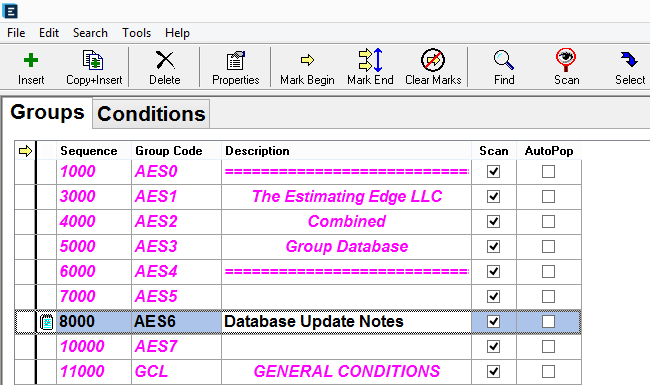Viewport: 650px width, 385px height.
Task: Click the Scan column header
Action: [x=494, y=151]
